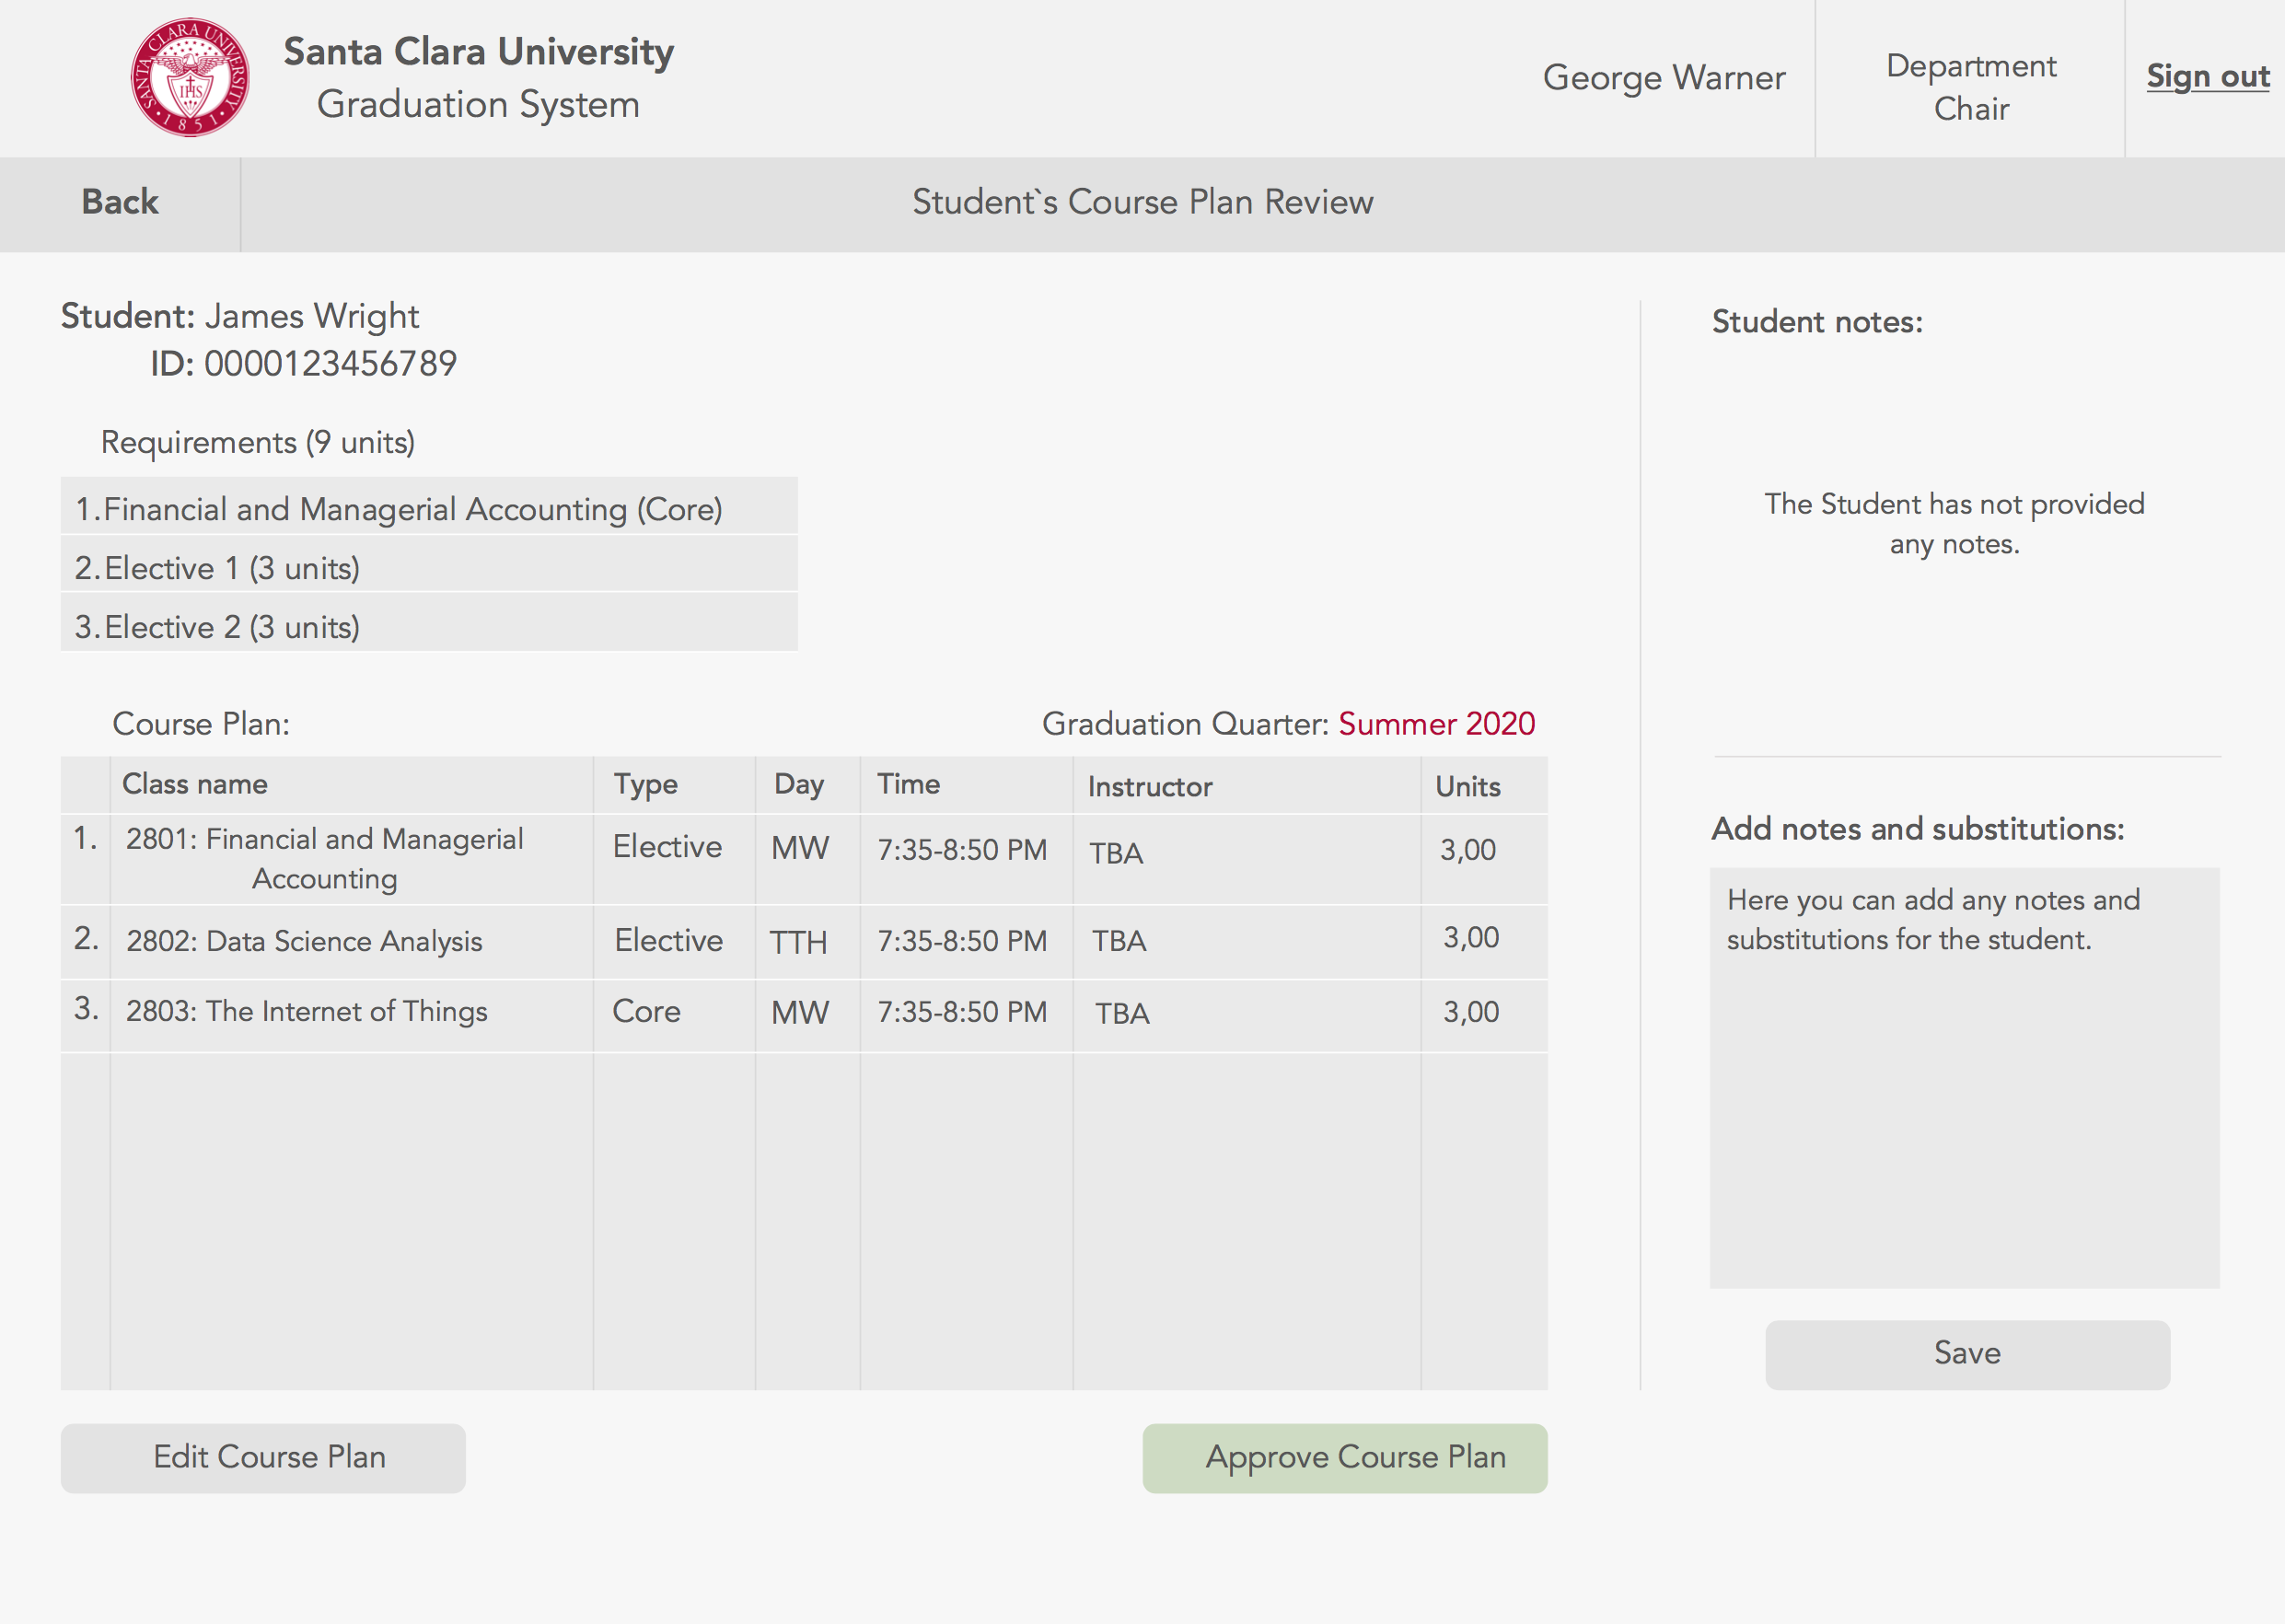Select course 2803: The Internet of Things
The width and height of the screenshot is (2285, 1624).
click(306, 1011)
